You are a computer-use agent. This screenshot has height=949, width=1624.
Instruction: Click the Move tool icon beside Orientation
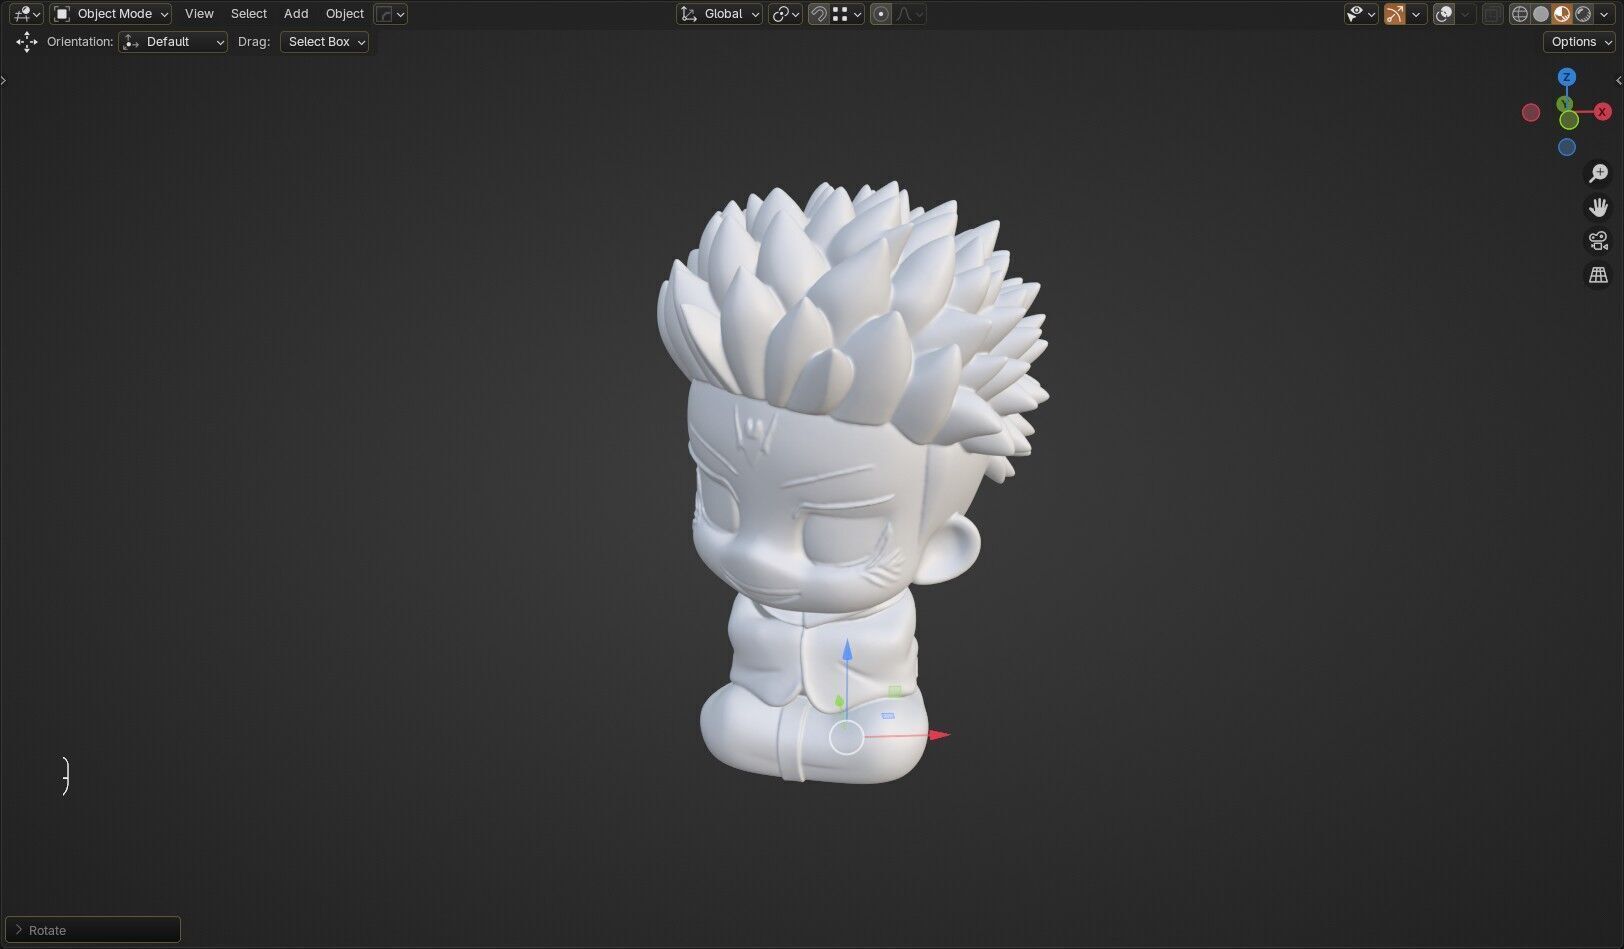coord(27,42)
